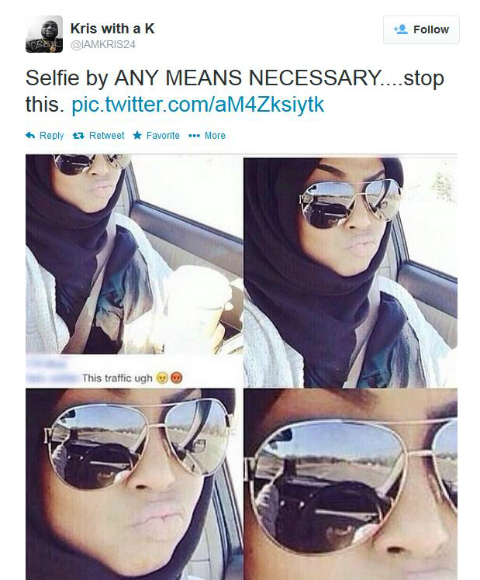Click the Favorite star icon
Screen dimensions: 480x580
point(137,135)
